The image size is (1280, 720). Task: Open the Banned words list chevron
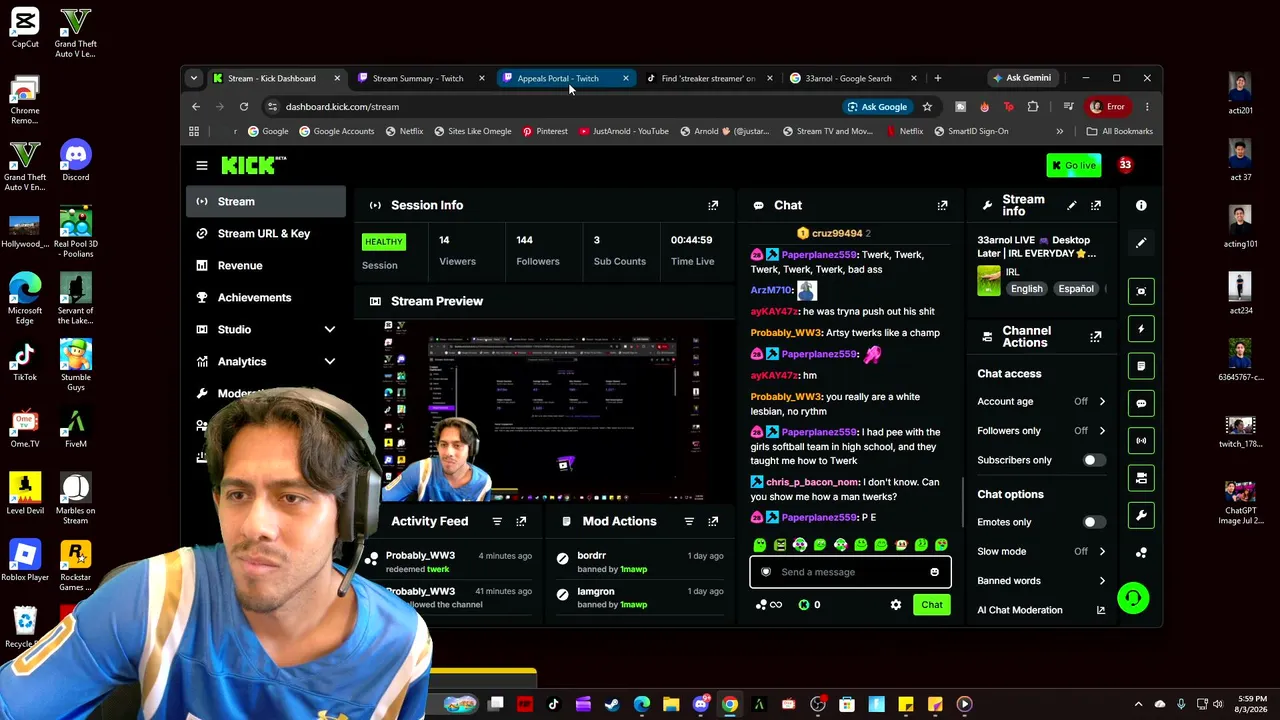click(x=1102, y=581)
